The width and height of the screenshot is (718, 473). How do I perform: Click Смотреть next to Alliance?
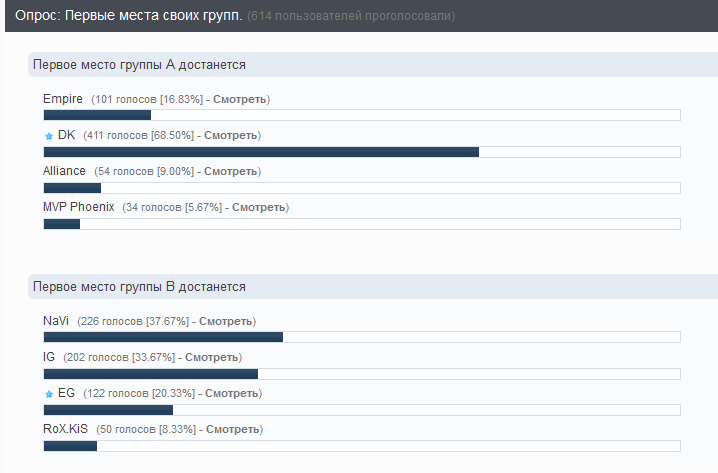click(230, 171)
